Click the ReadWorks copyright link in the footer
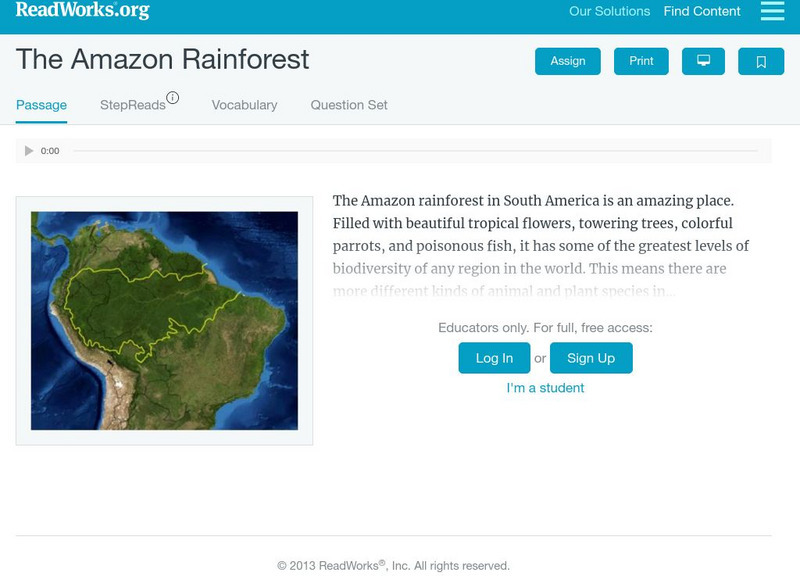800x576 pixels. (x=397, y=563)
